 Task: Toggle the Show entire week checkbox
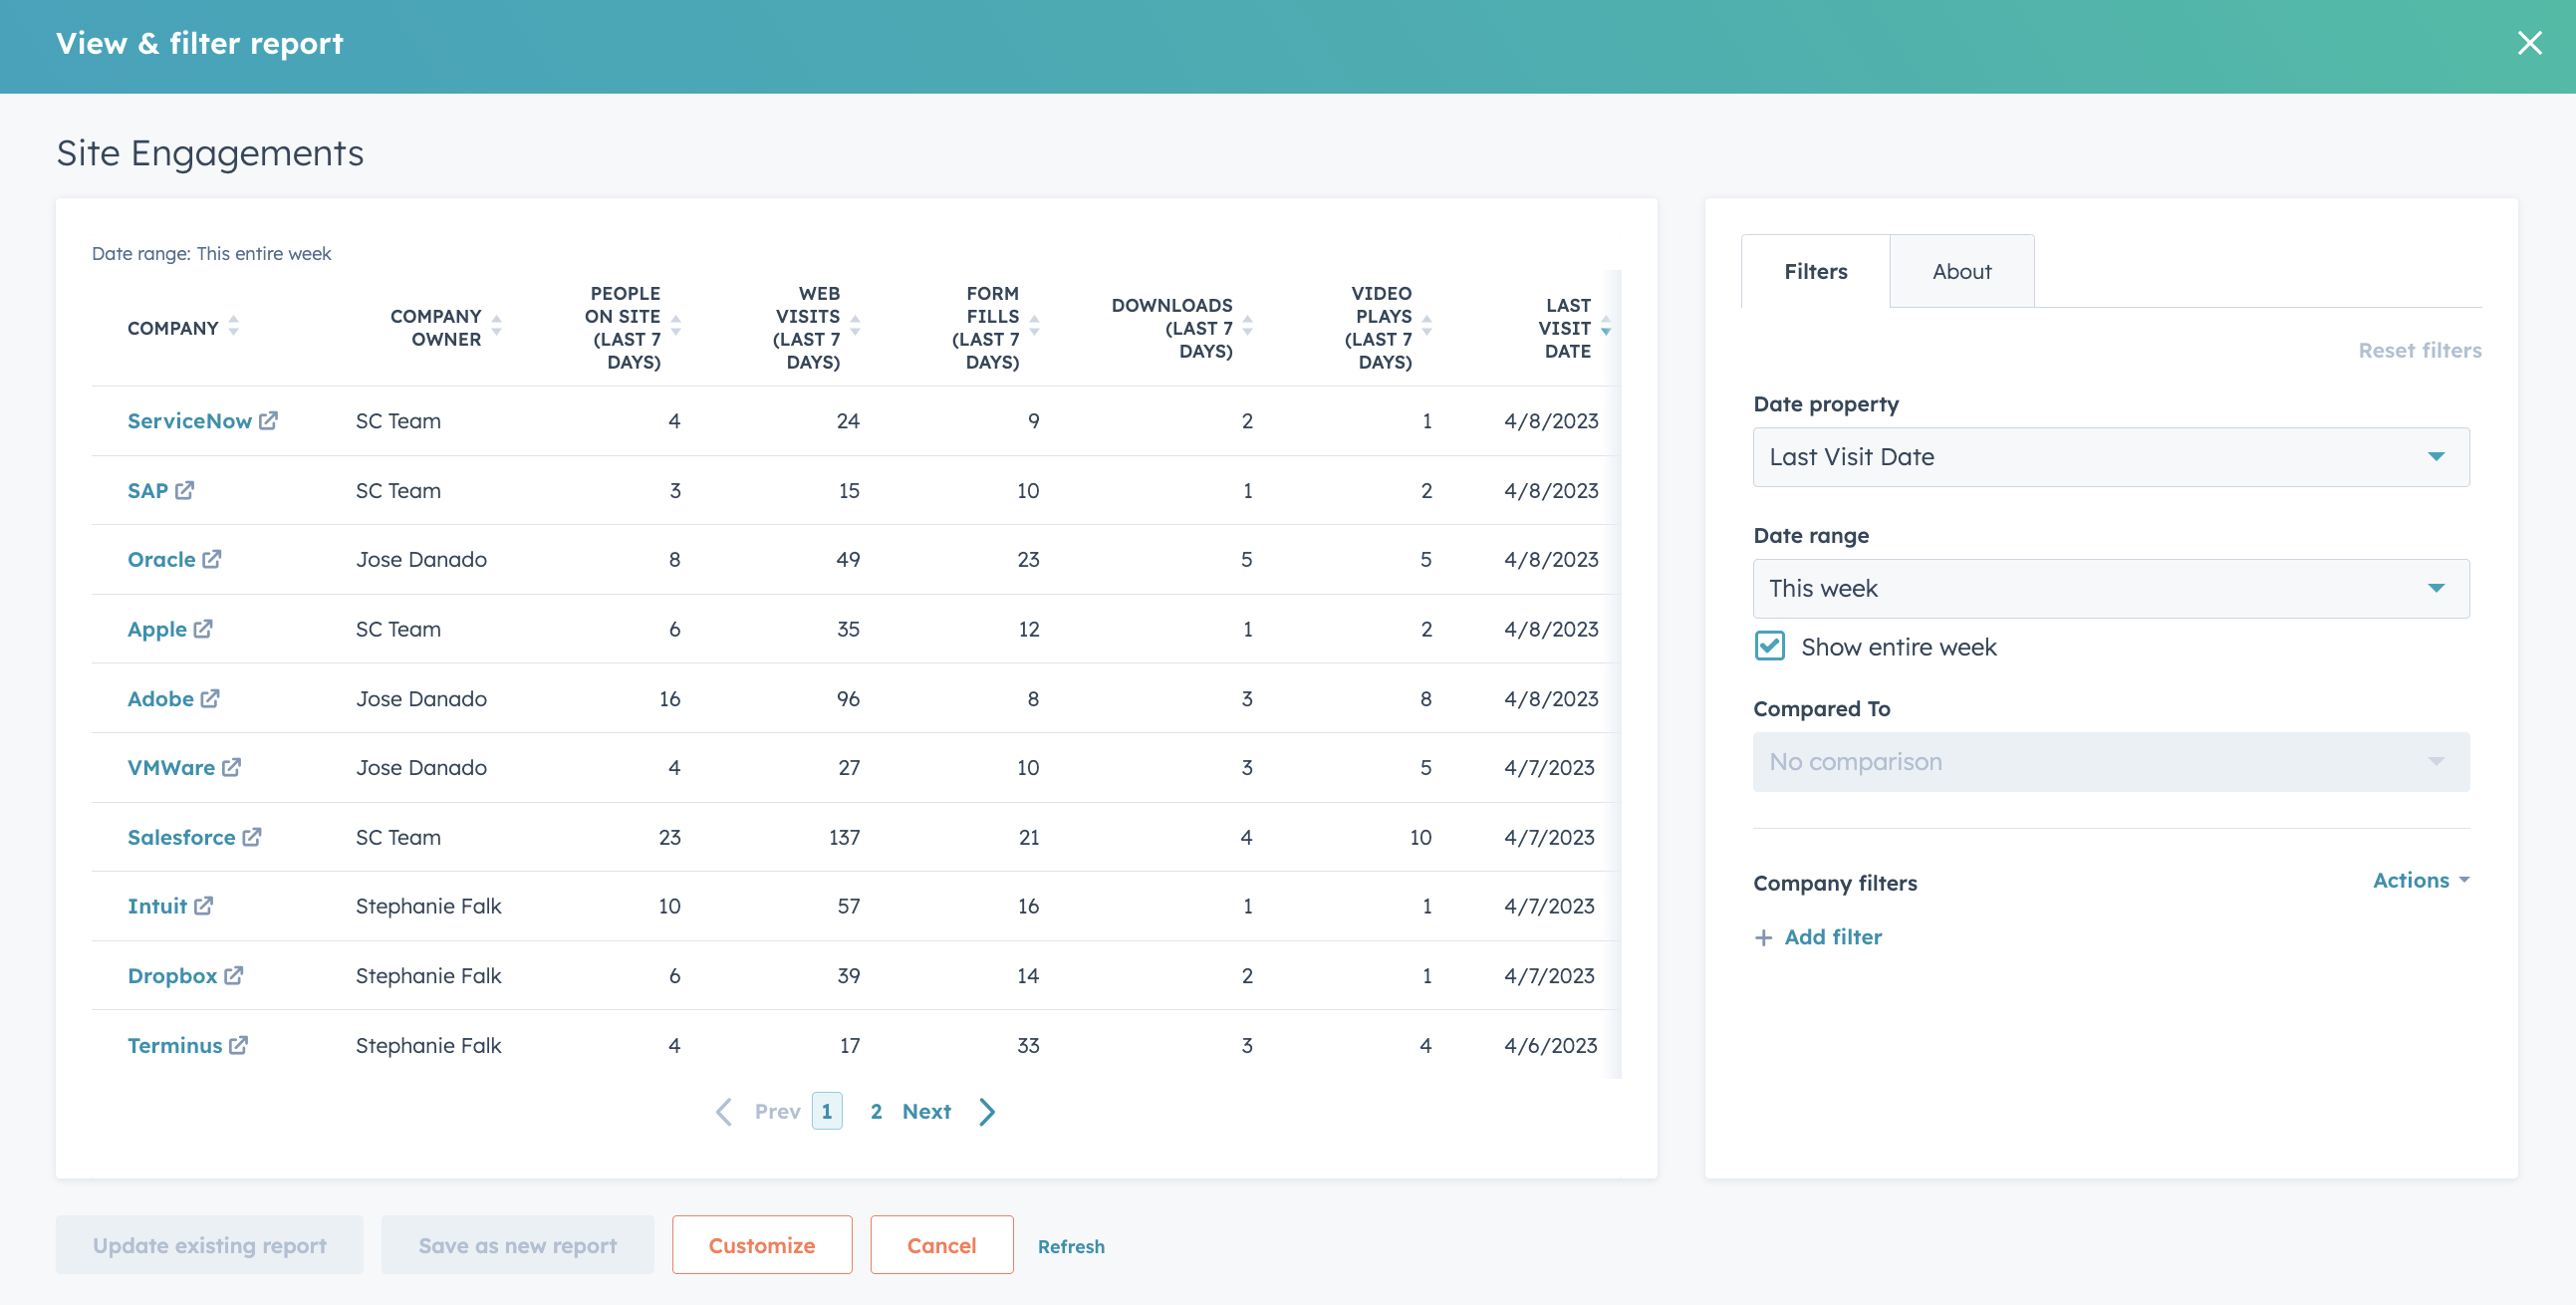tap(1770, 646)
